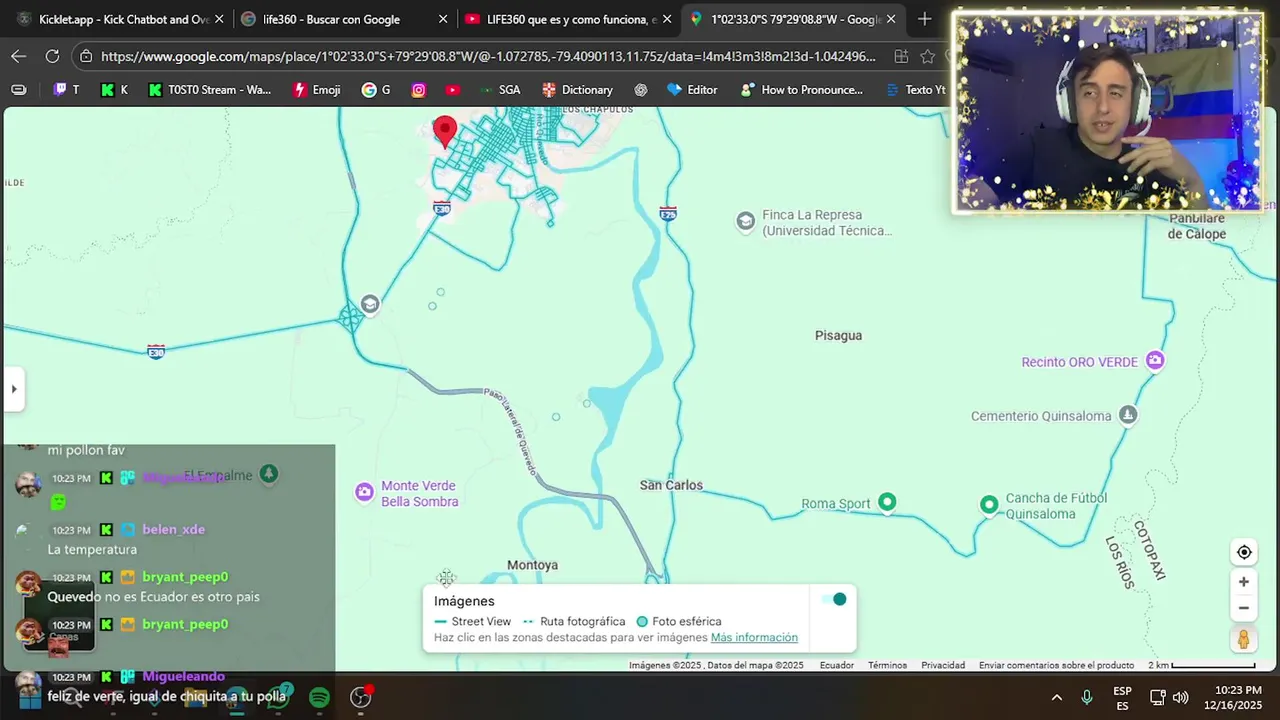Click the El Empalme green tree marker
This screenshot has width=1280, height=720.
[268, 473]
